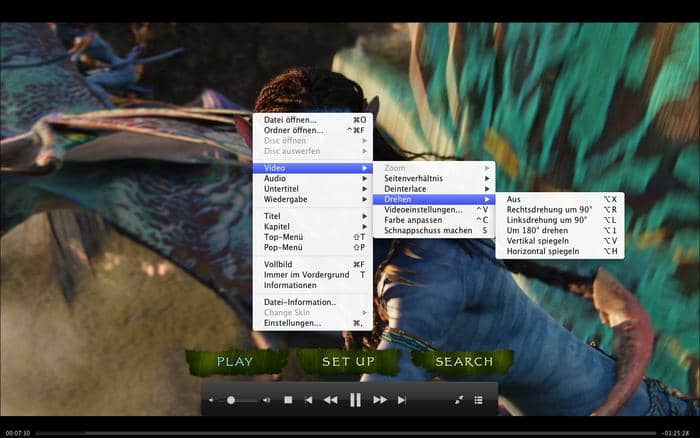Expand the Seitenverhältnis submenu
Image resolution: width=700 pixels, height=438 pixels.
(434, 178)
